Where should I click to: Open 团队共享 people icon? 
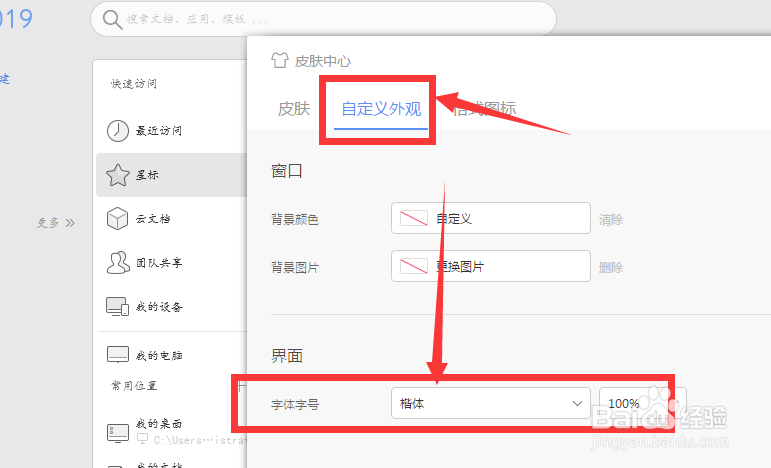pos(118,263)
